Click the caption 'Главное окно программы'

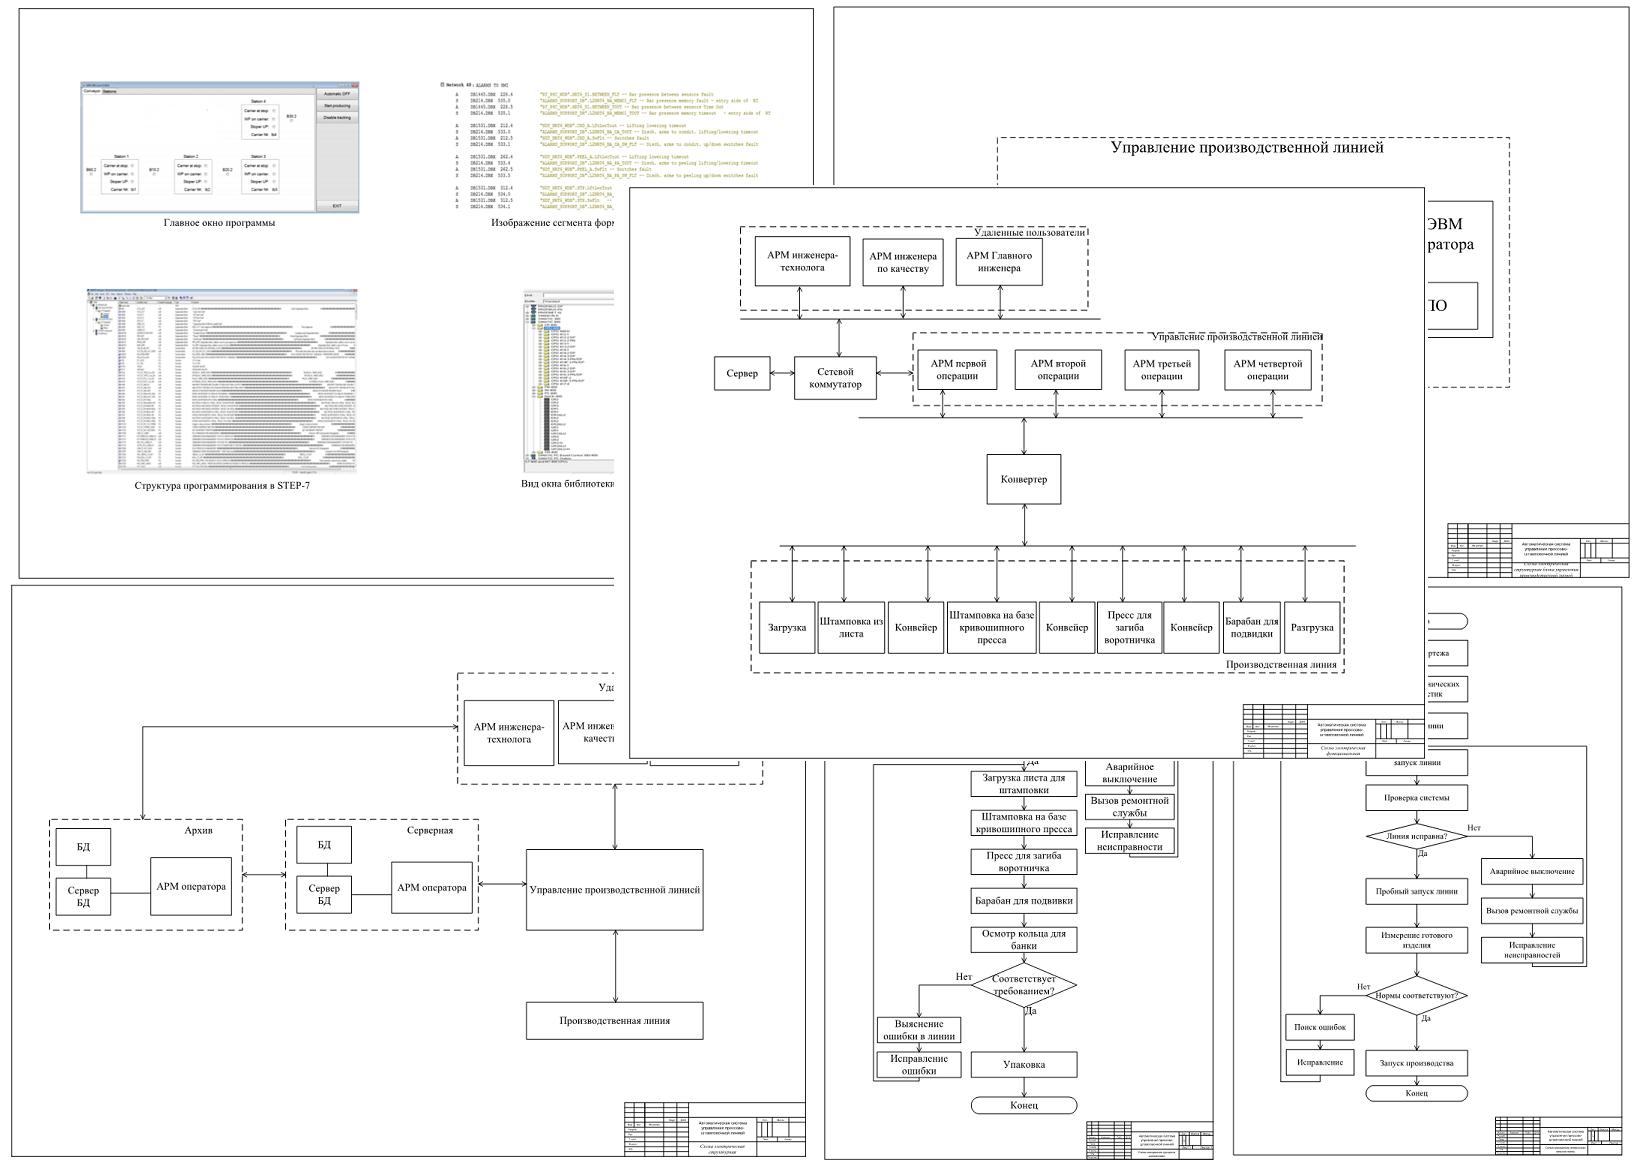coord(219,223)
